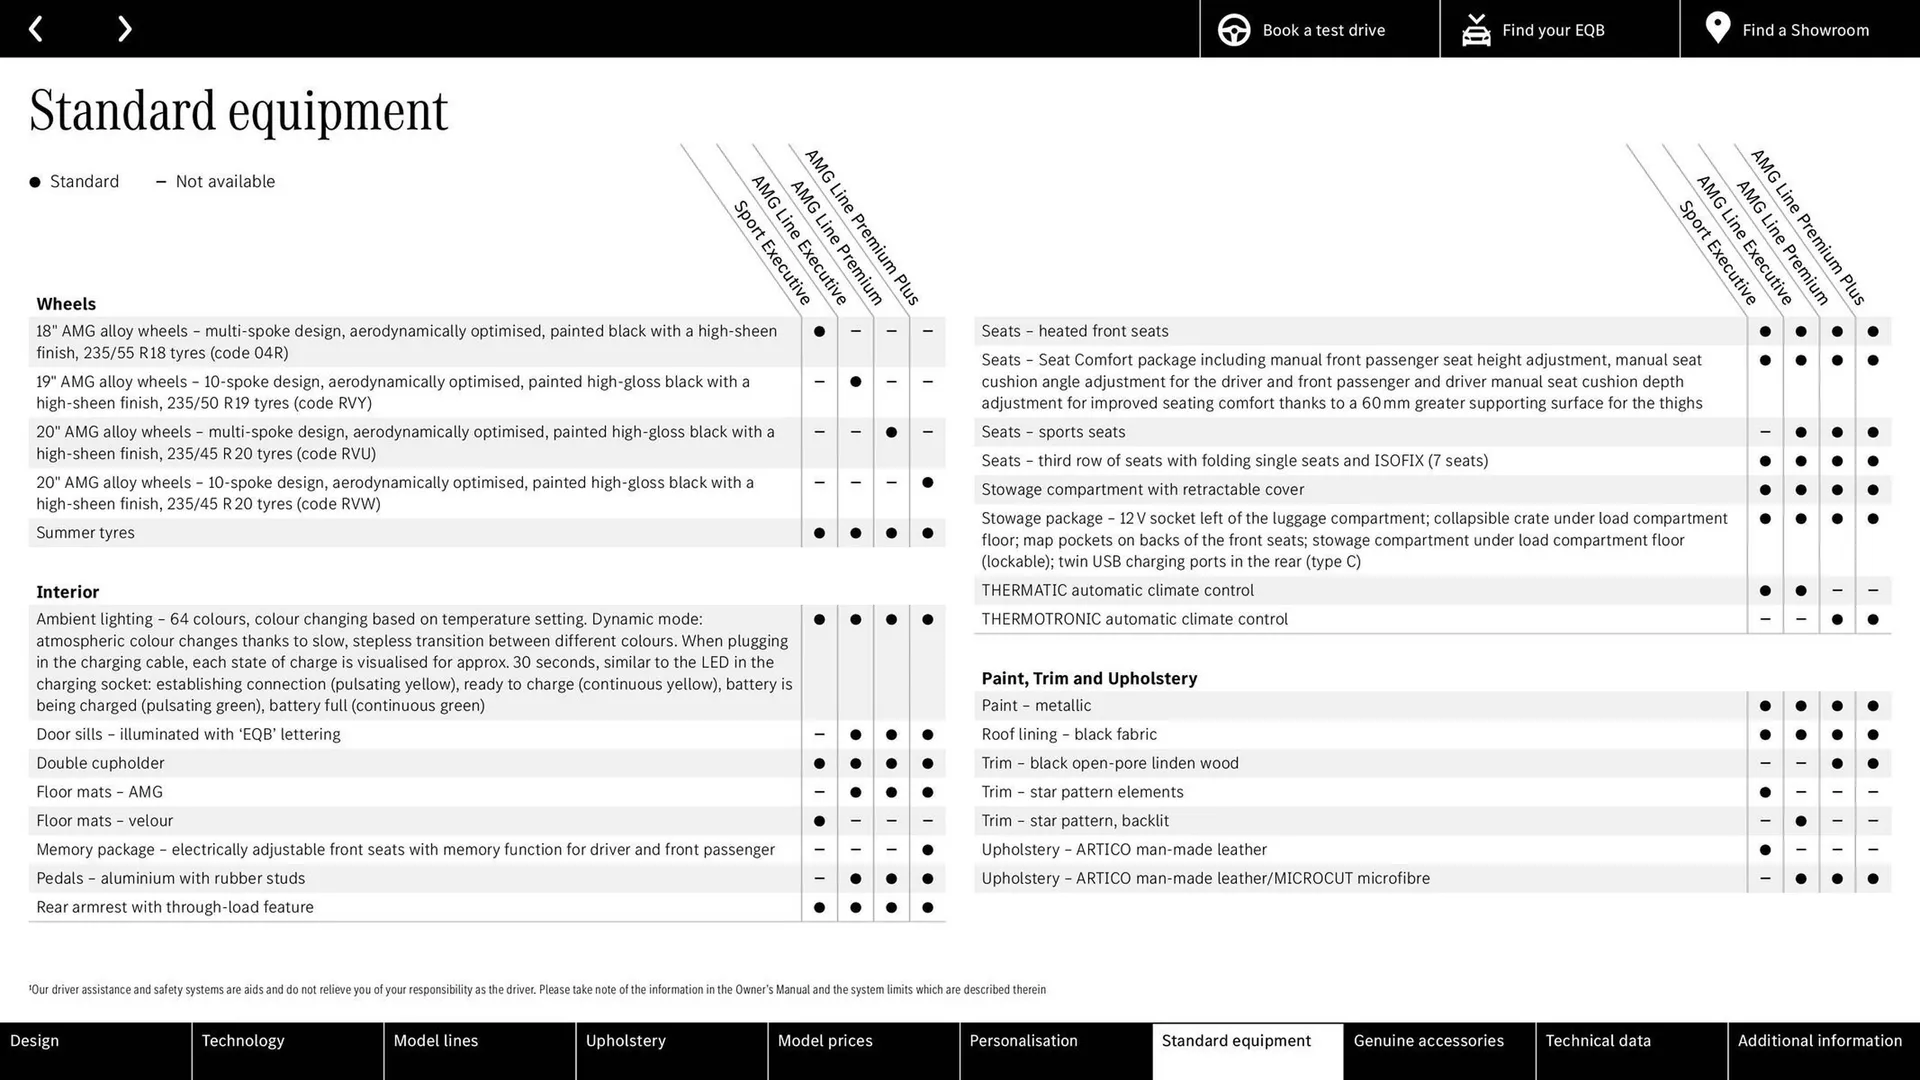The width and height of the screenshot is (1920, 1080).
Task: Click the filled dot indicator for metallic paint
Action: pos(1764,704)
